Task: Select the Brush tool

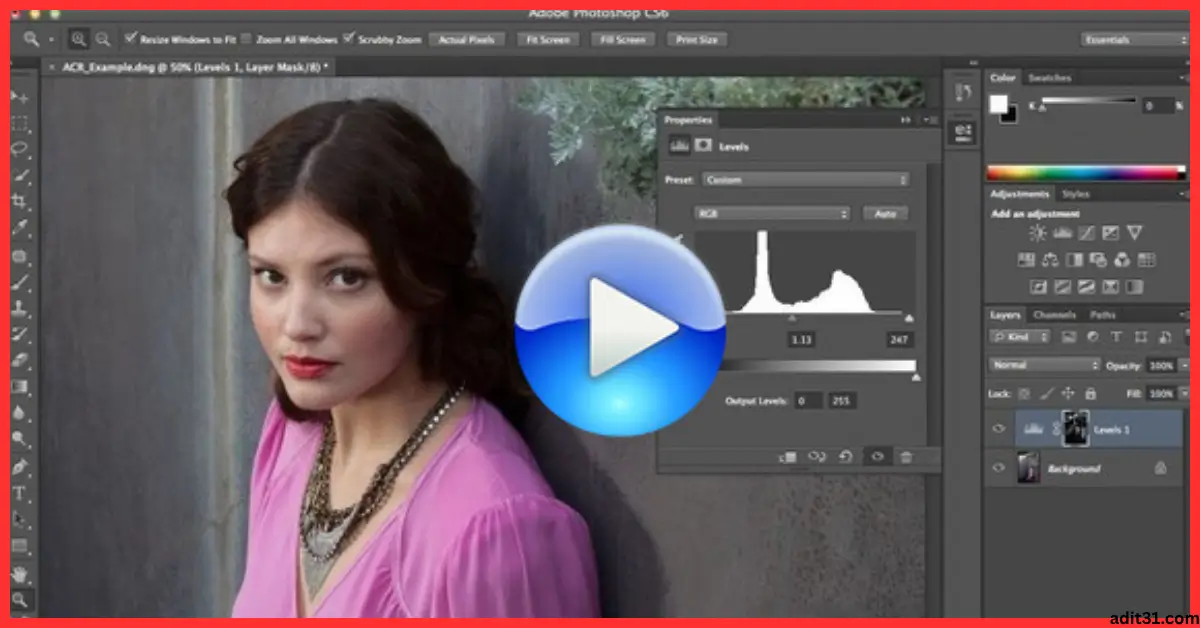Action: 19,283
